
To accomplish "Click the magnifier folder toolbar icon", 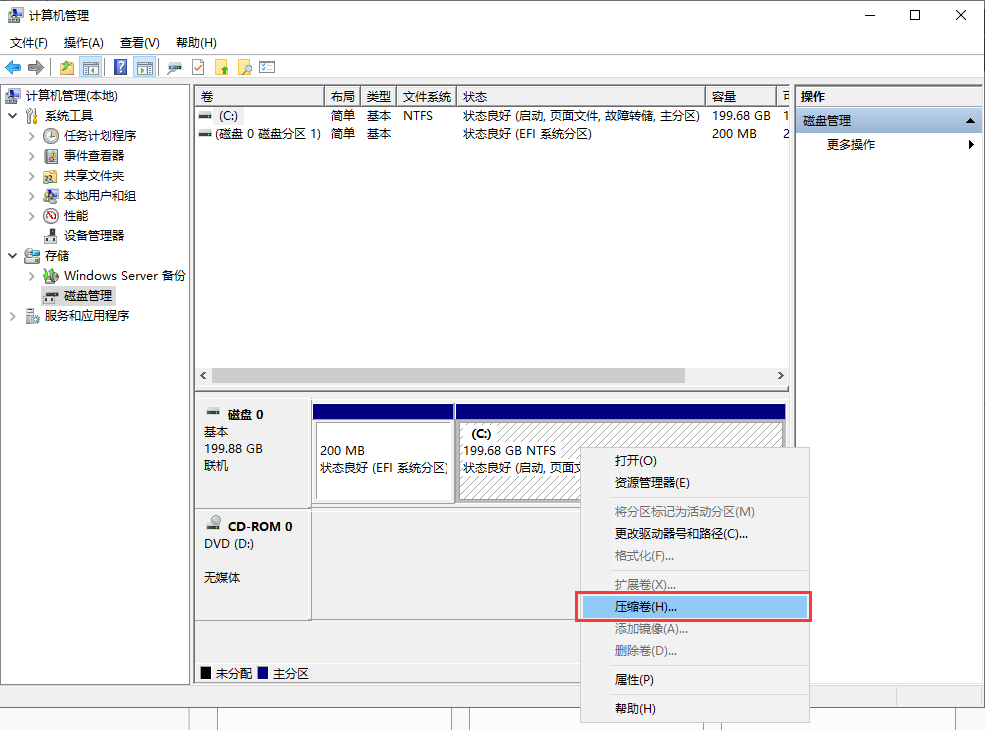I will tap(244, 67).
